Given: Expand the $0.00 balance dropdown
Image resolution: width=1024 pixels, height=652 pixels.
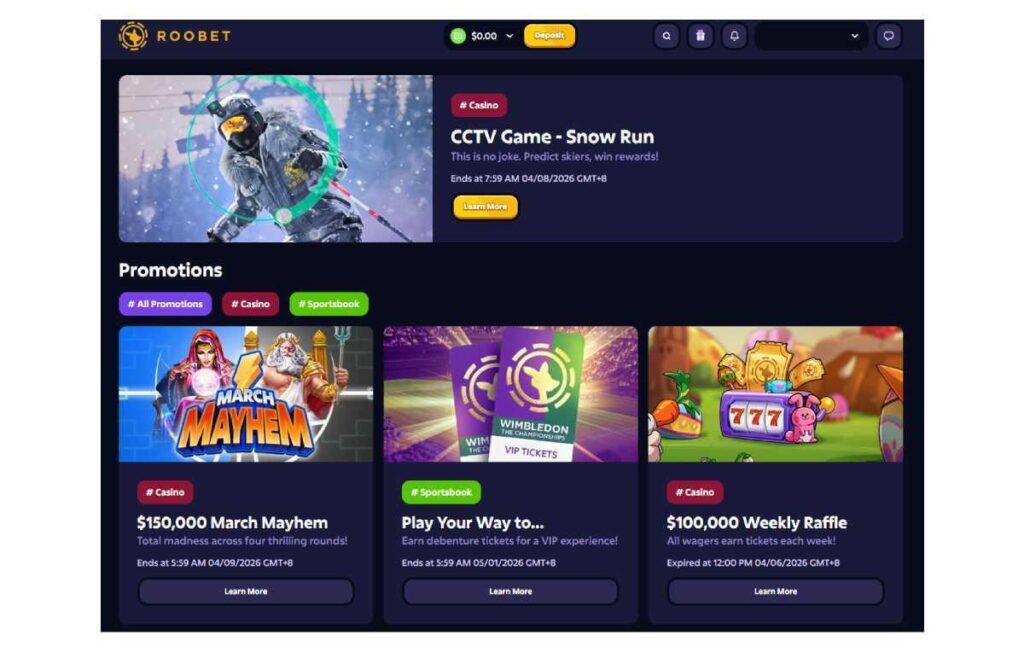Looking at the screenshot, I should pyautogui.click(x=509, y=36).
